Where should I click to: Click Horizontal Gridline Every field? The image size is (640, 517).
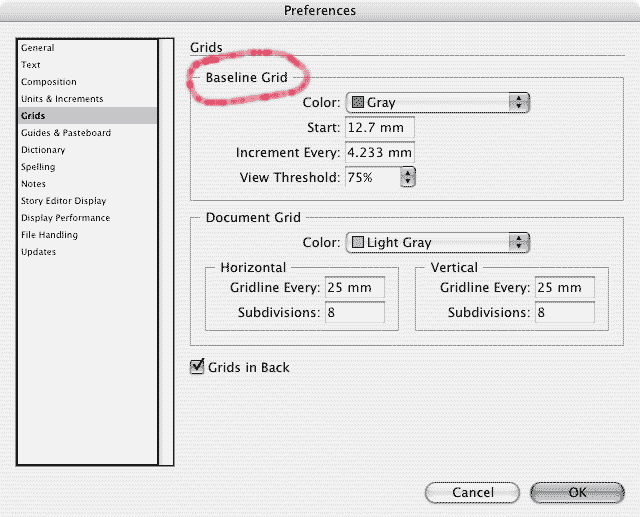pyautogui.click(x=355, y=288)
